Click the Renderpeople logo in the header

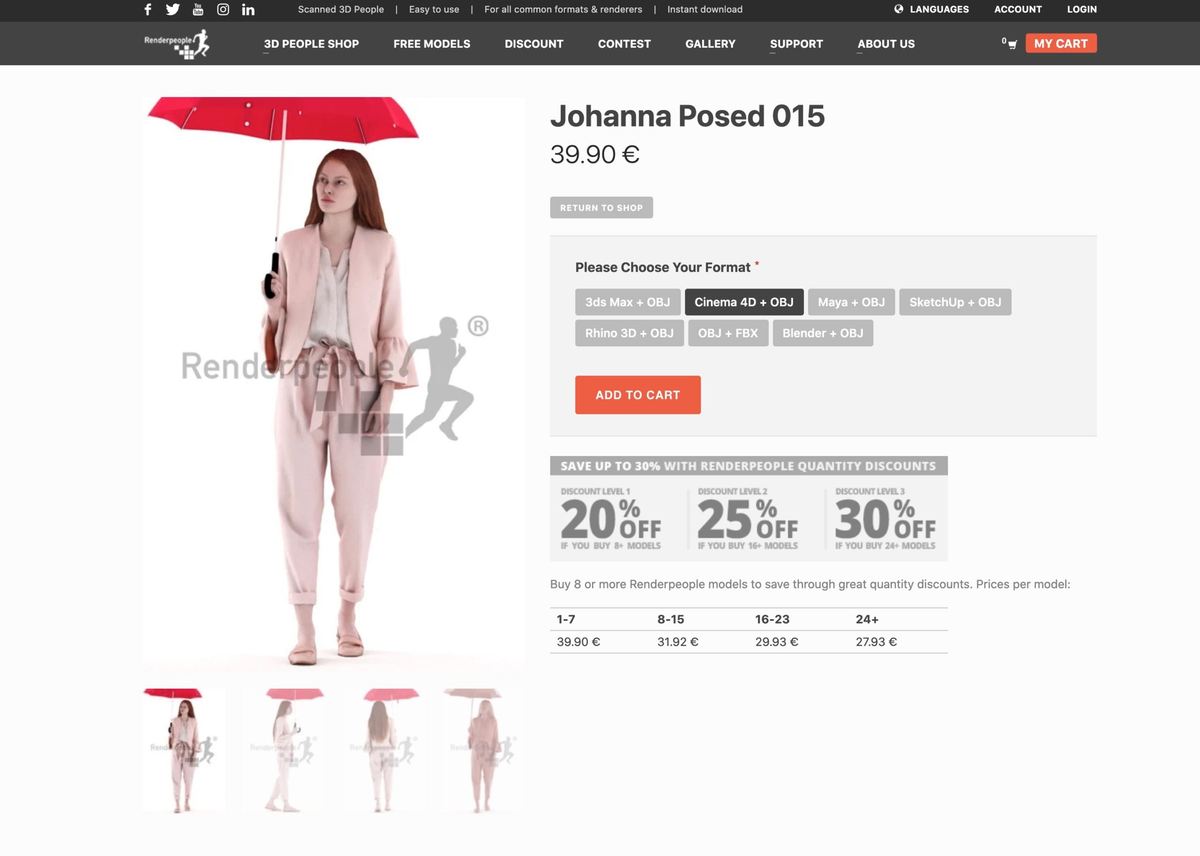tap(177, 43)
